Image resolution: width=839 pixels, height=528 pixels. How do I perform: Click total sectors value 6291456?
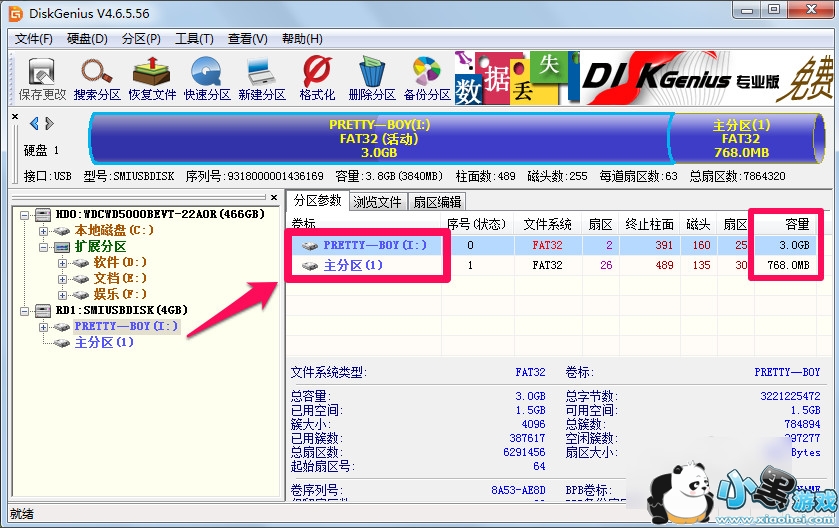point(524,452)
